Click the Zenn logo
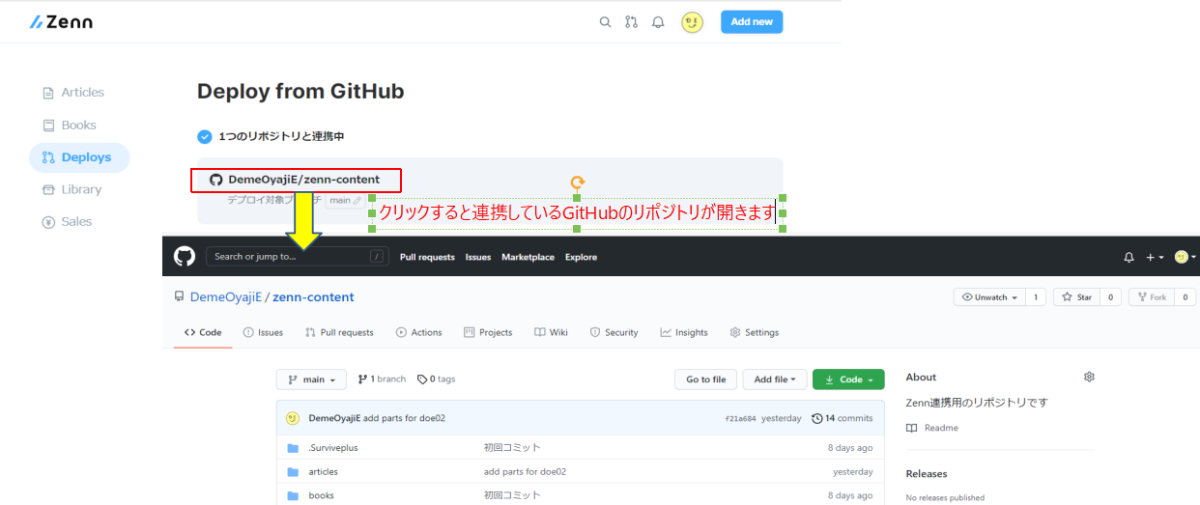This screenshot has height=505, width=1200. click(61, 21)
